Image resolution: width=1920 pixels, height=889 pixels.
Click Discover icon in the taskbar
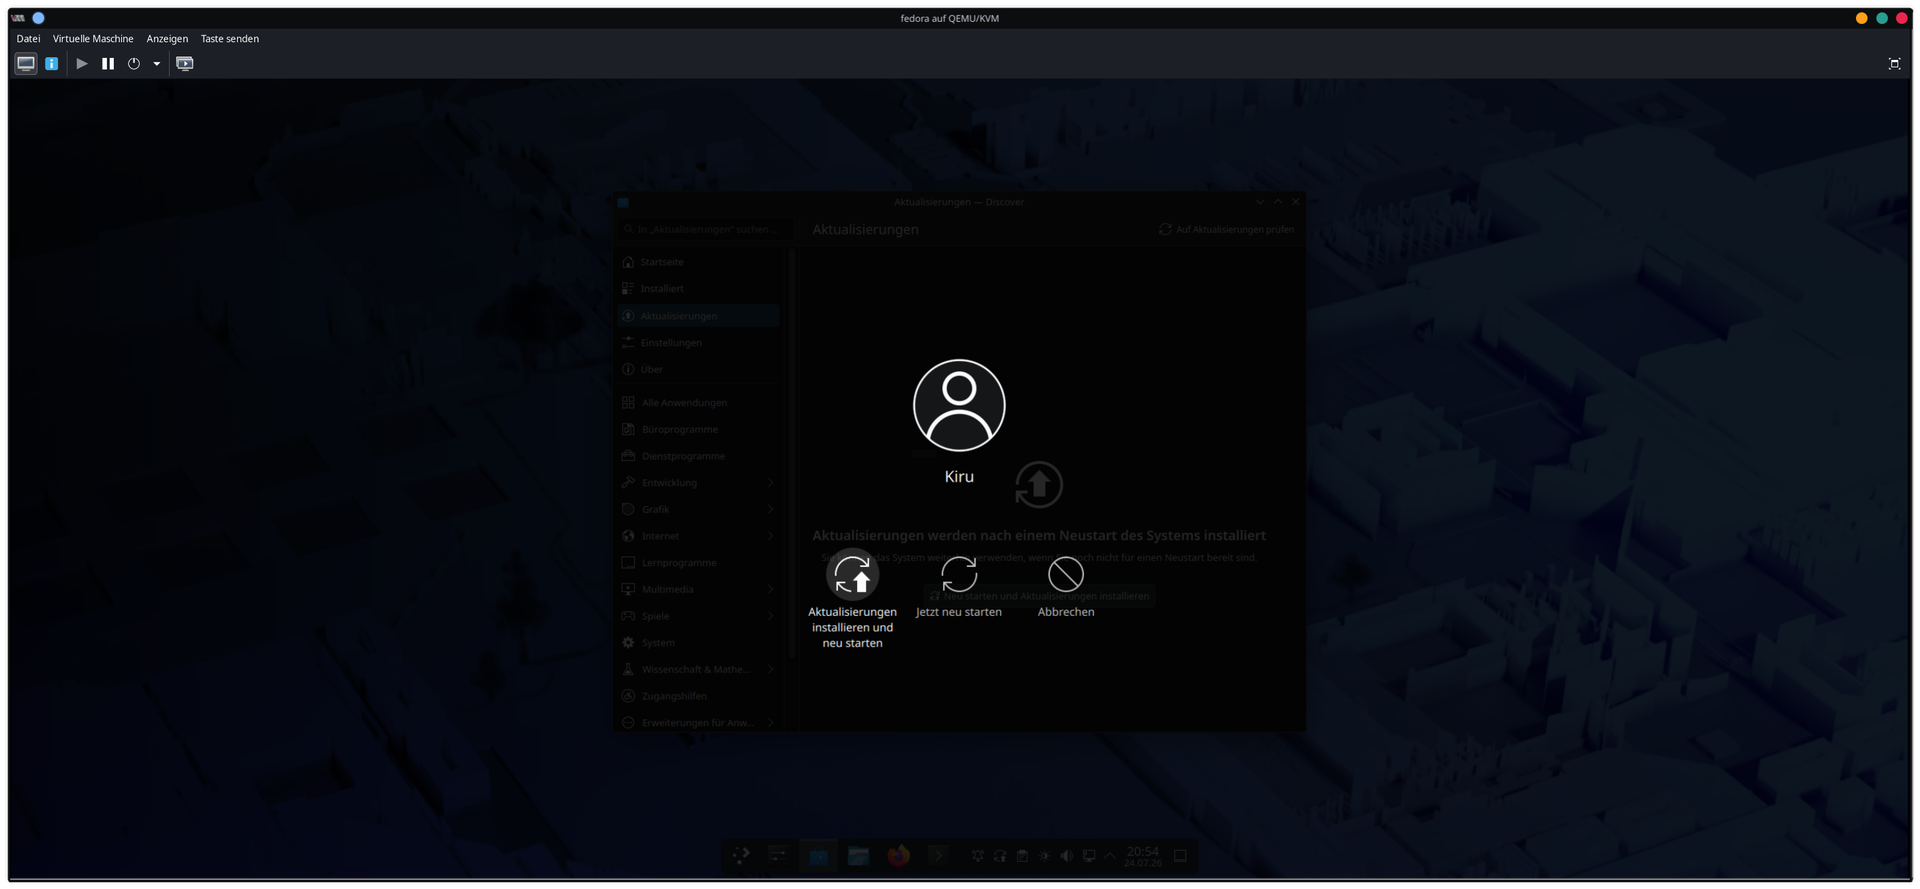pyautogui.click(x=818, y=856)
